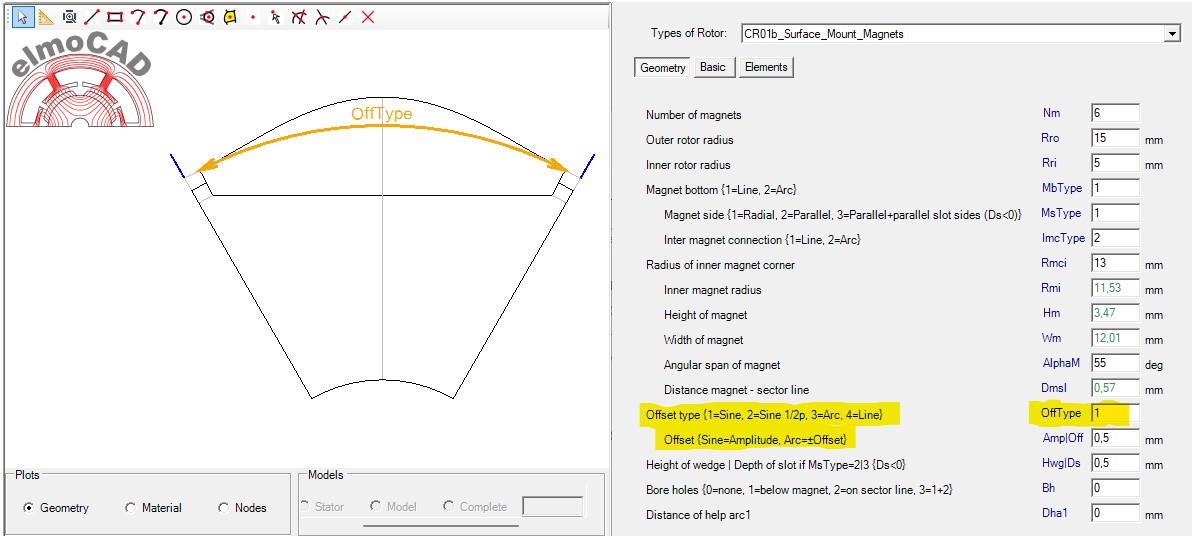Select the Material plot radio button
The width and height of the screenshot is (1192, 536).
point(131,508)
